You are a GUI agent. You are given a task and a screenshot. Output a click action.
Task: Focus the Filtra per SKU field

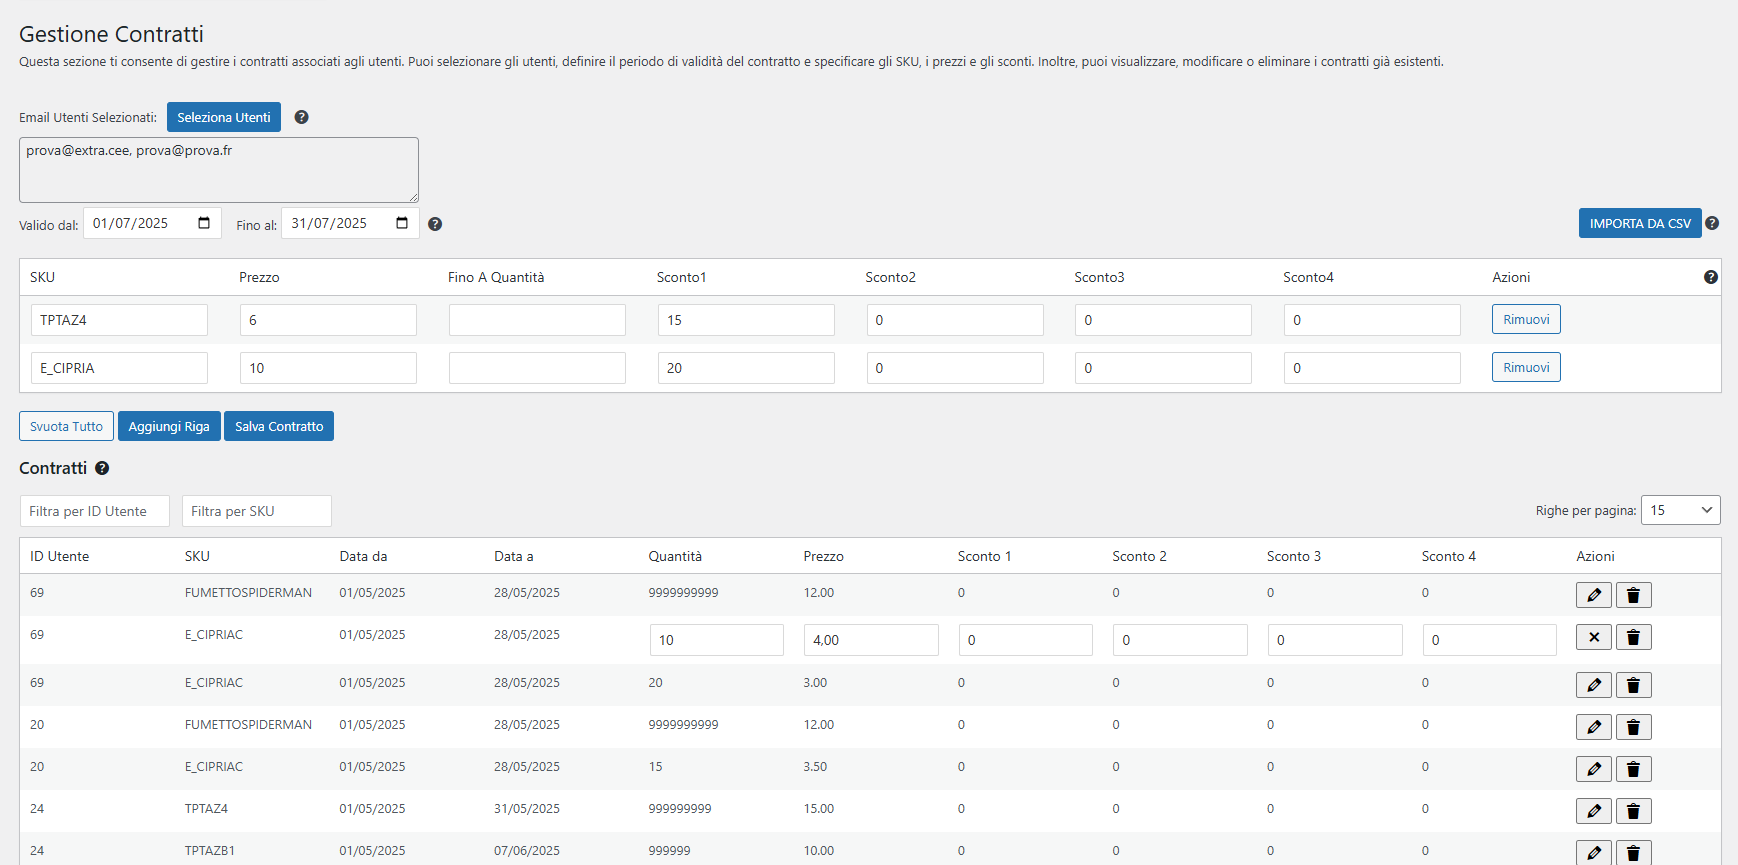[257, 511]
